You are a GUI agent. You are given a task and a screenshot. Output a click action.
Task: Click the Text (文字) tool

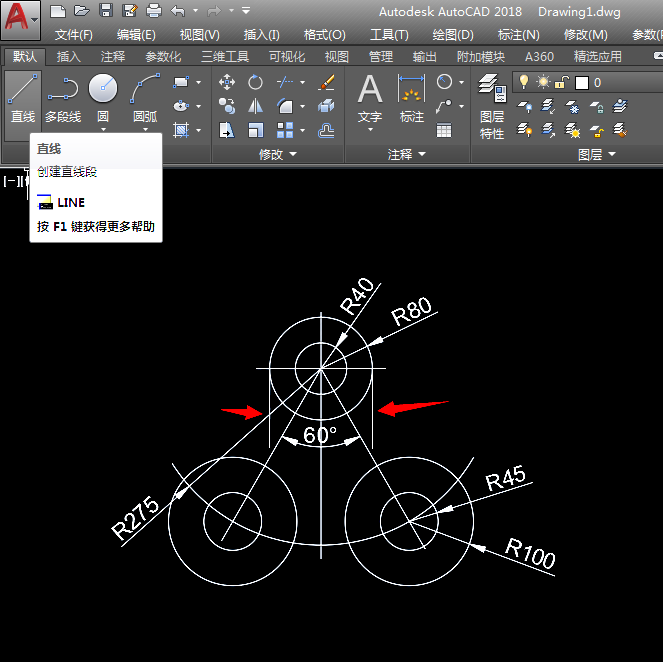coord(370,97)
